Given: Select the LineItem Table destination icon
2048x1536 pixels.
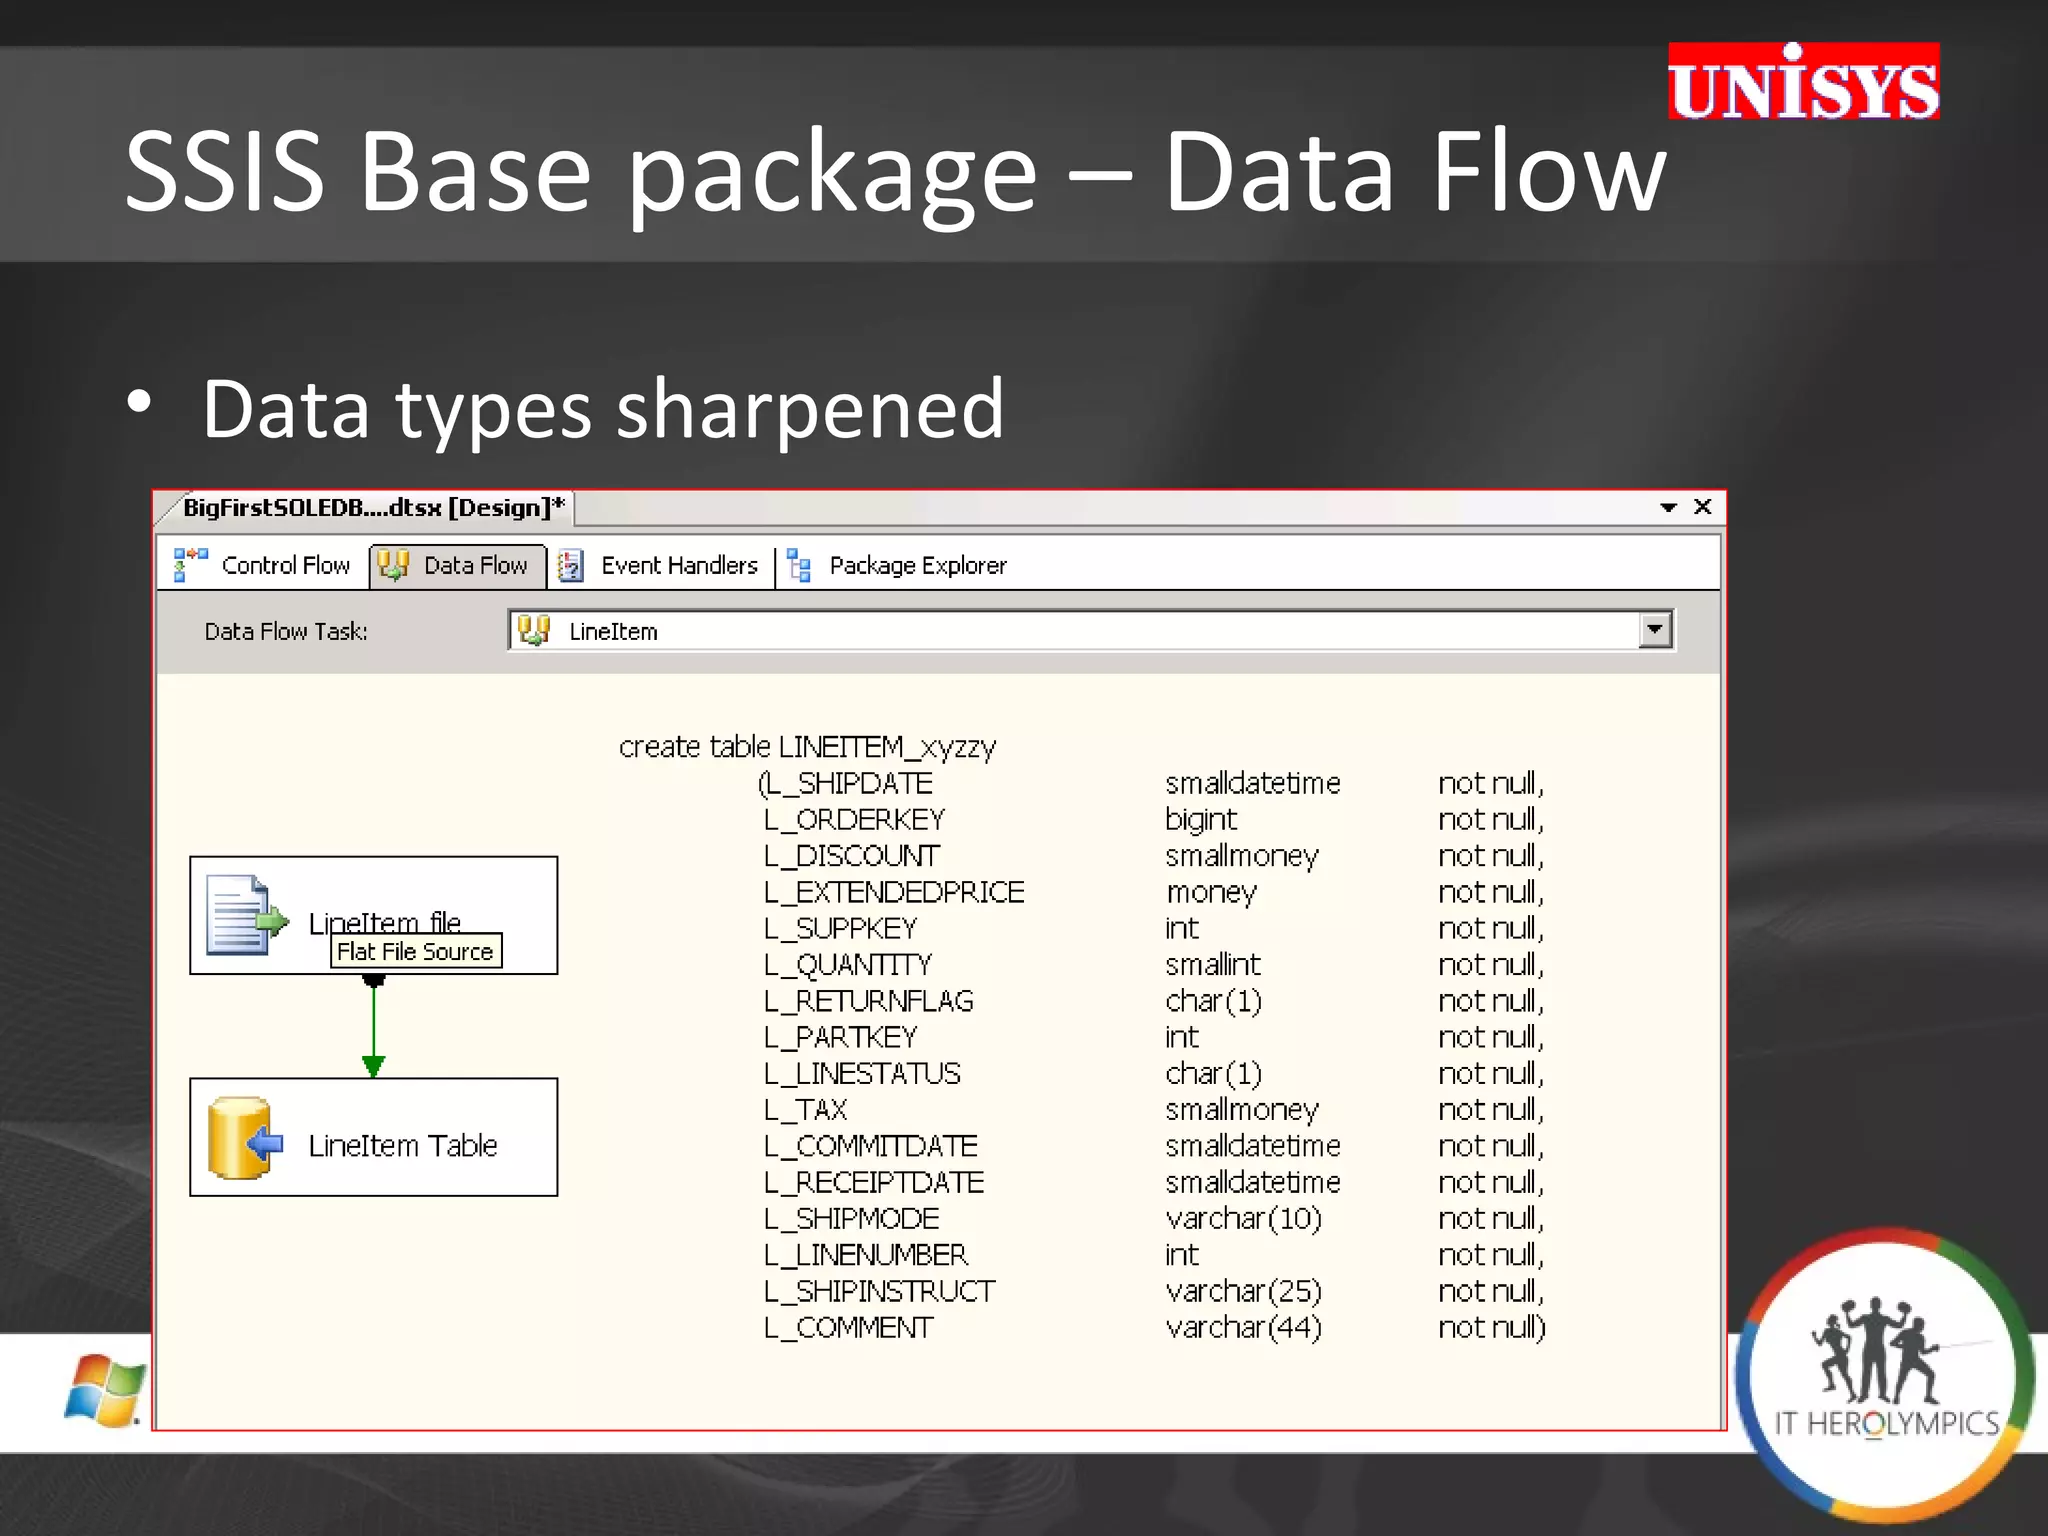Looking at the screenshot, I should coord(245,1138).
